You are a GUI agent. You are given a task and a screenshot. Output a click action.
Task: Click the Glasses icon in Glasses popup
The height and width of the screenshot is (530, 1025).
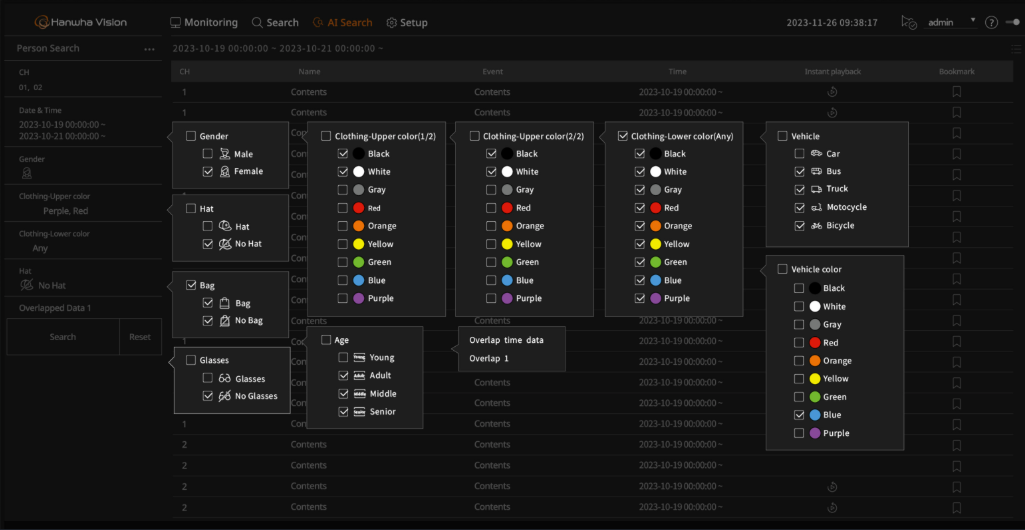(225, 378)
